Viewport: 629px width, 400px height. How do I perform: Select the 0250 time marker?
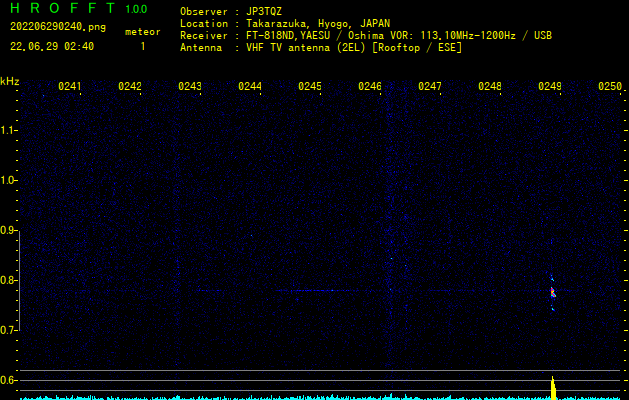coord(610,87)
